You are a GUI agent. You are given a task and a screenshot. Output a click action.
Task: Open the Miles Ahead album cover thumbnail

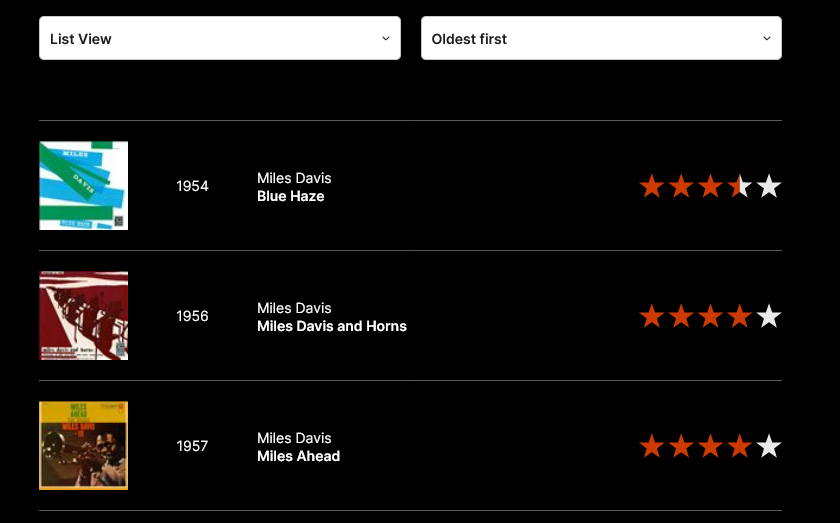click(84, 446)
